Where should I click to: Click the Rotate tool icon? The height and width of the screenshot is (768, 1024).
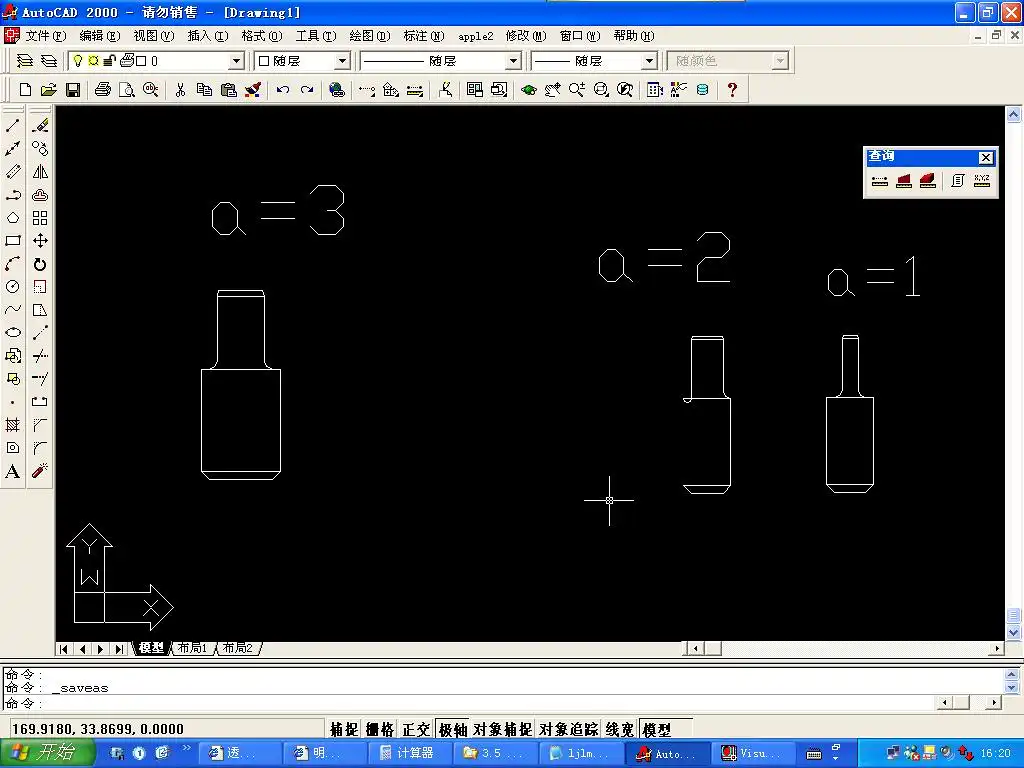pos(40,264)
